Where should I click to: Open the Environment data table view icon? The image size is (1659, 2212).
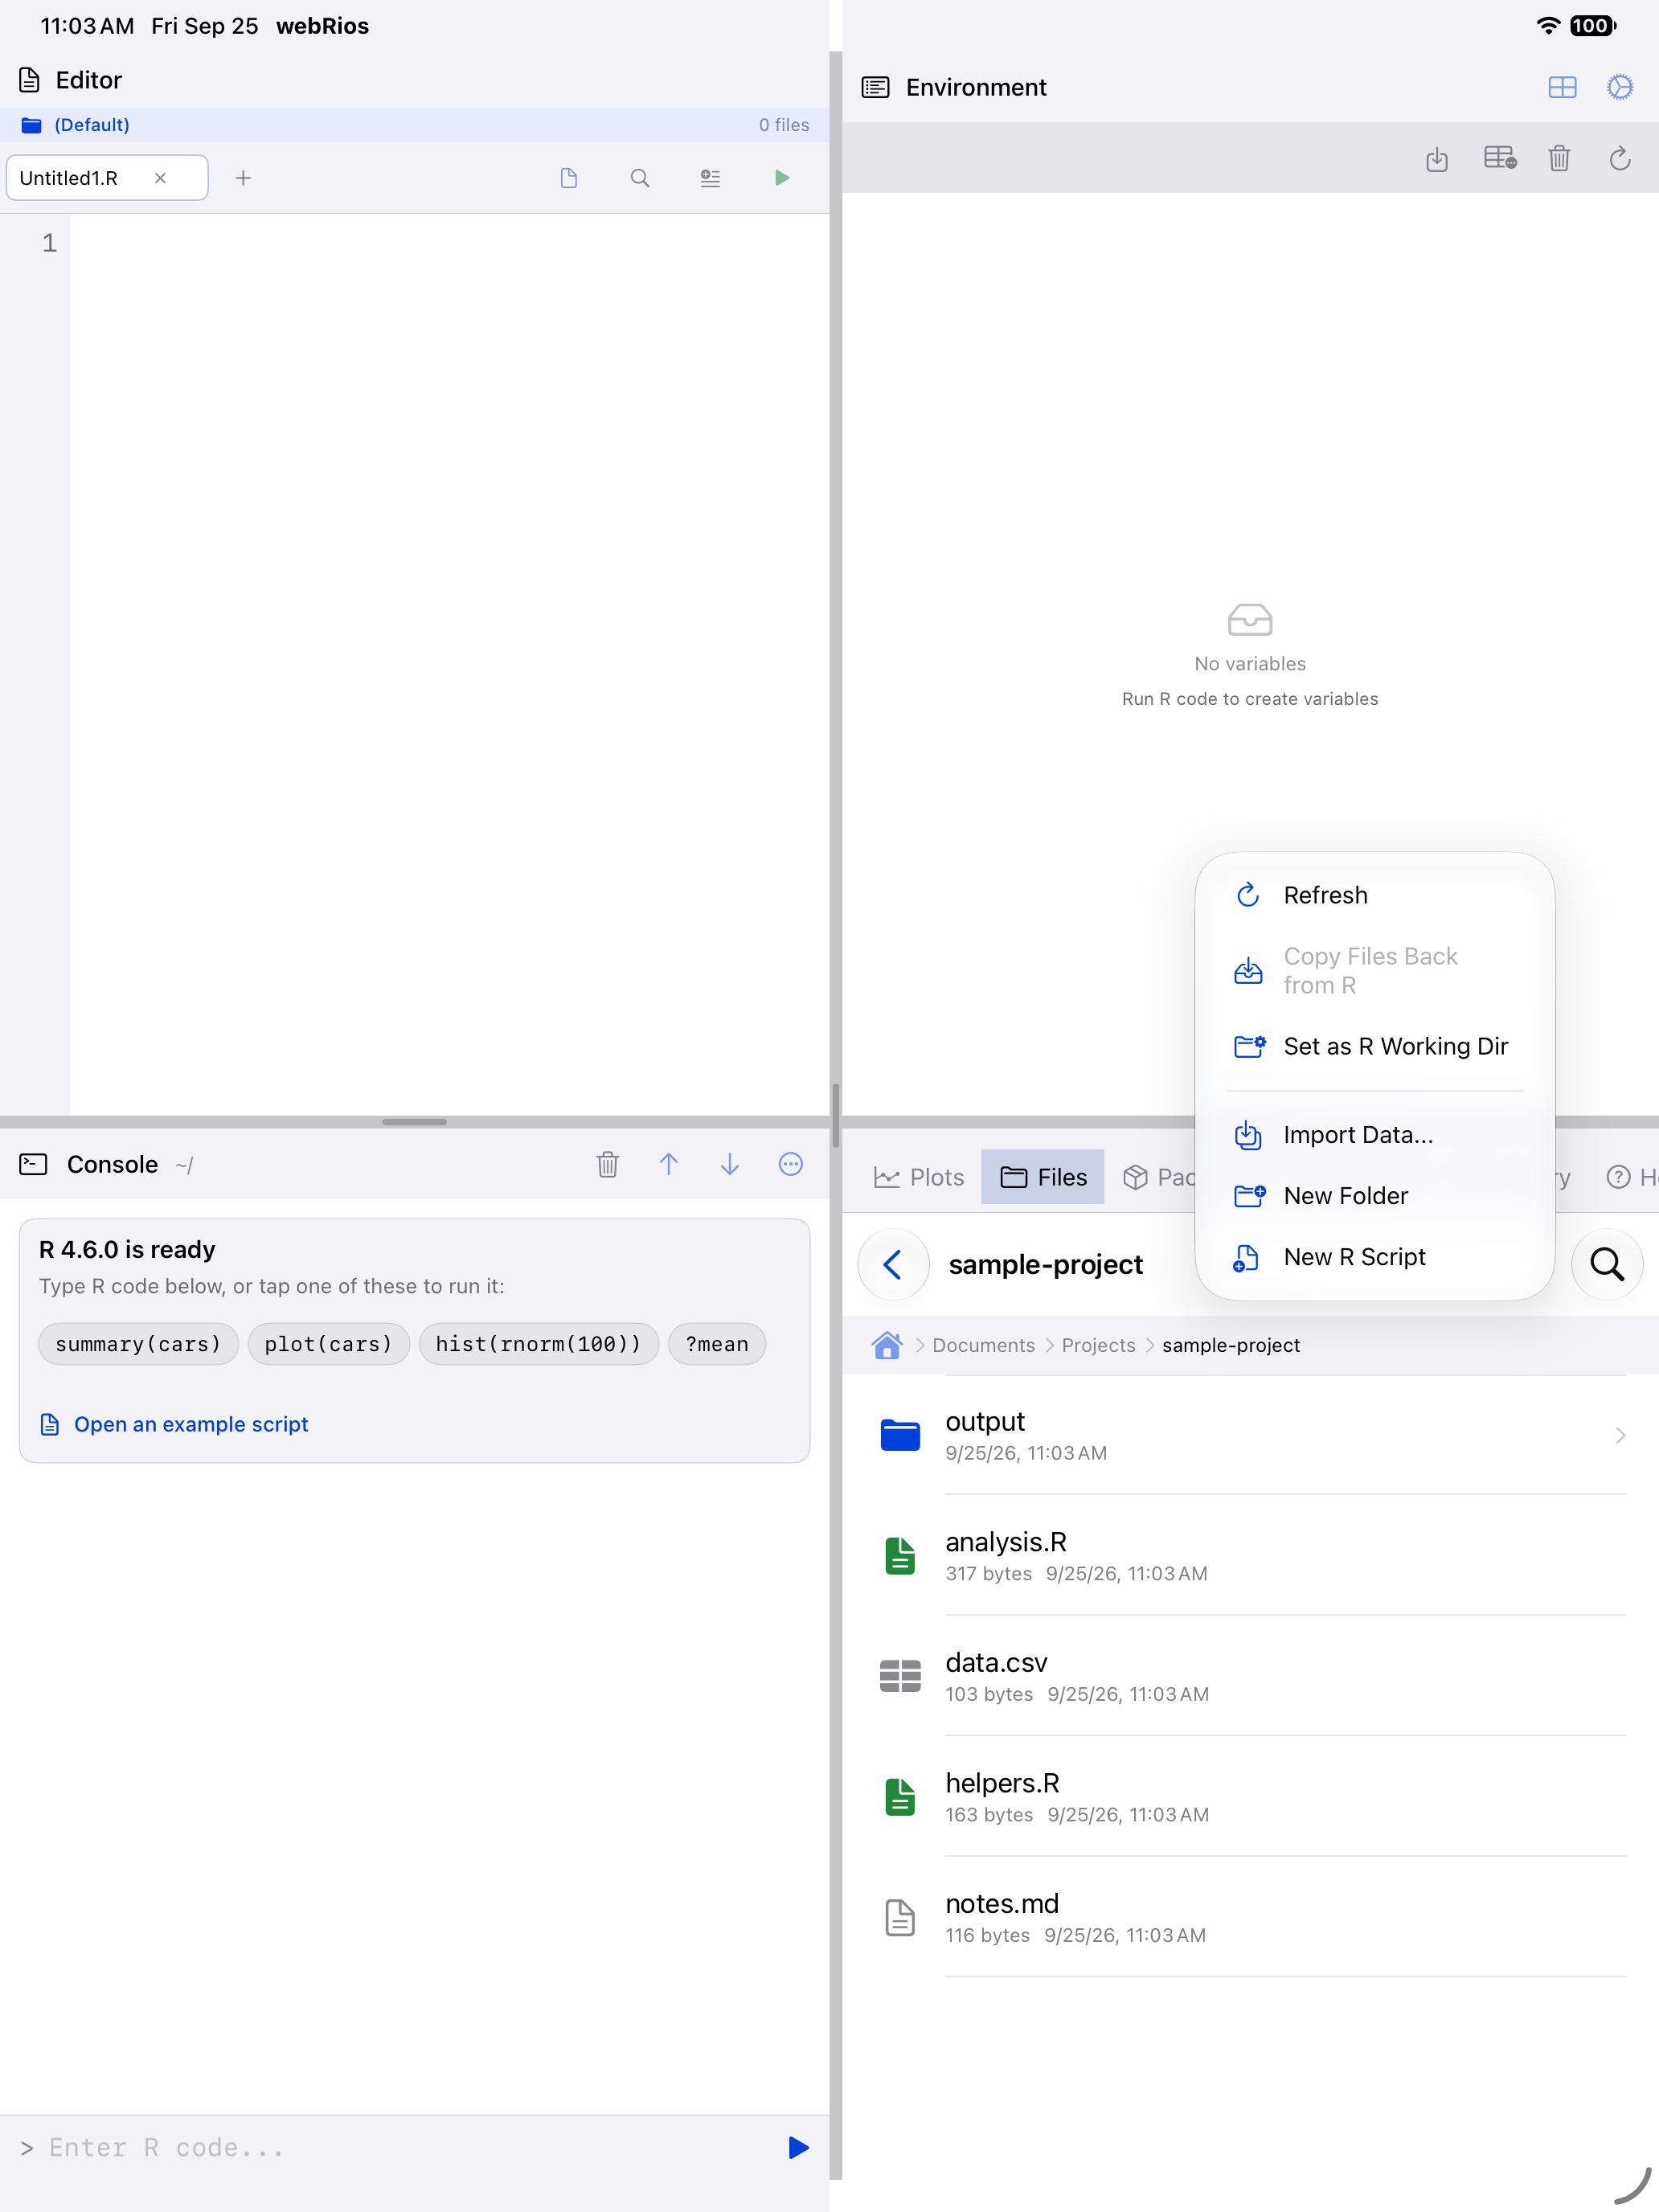click(1500, 158)
